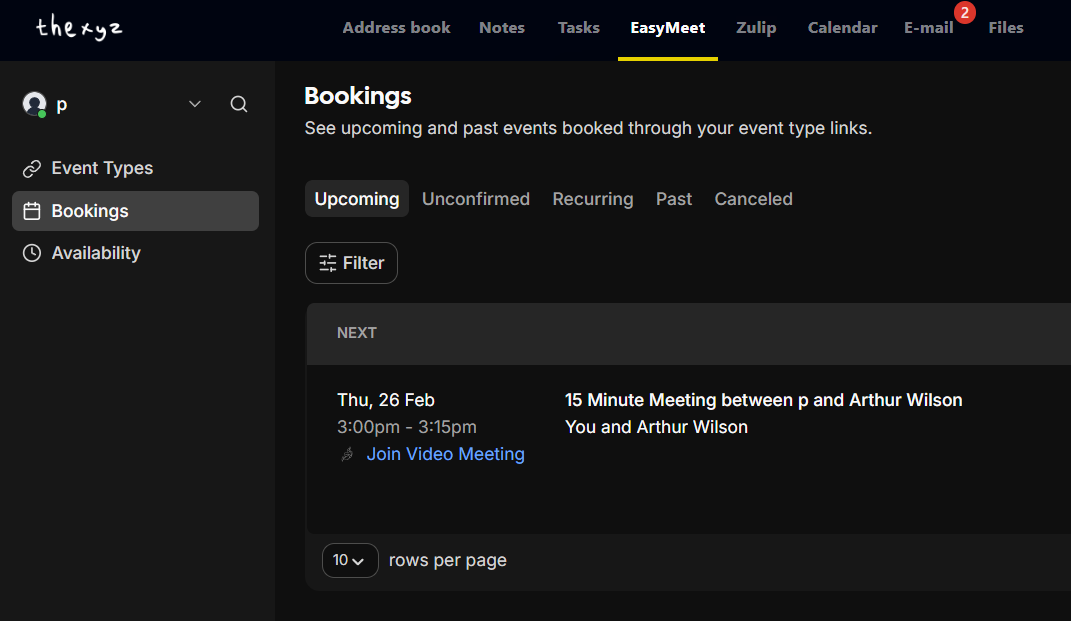Open Zulip from the top menu

click(756, 27)
